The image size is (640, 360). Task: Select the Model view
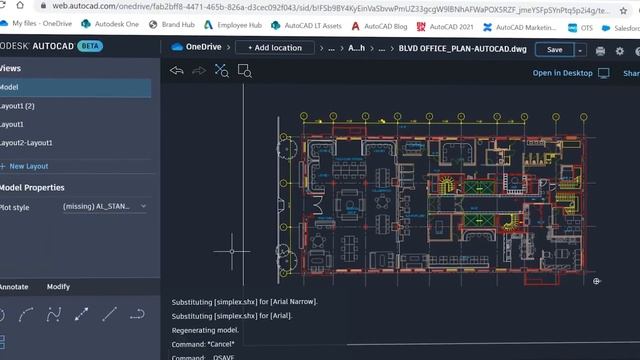pyautogui.click(x=76, y=87)
